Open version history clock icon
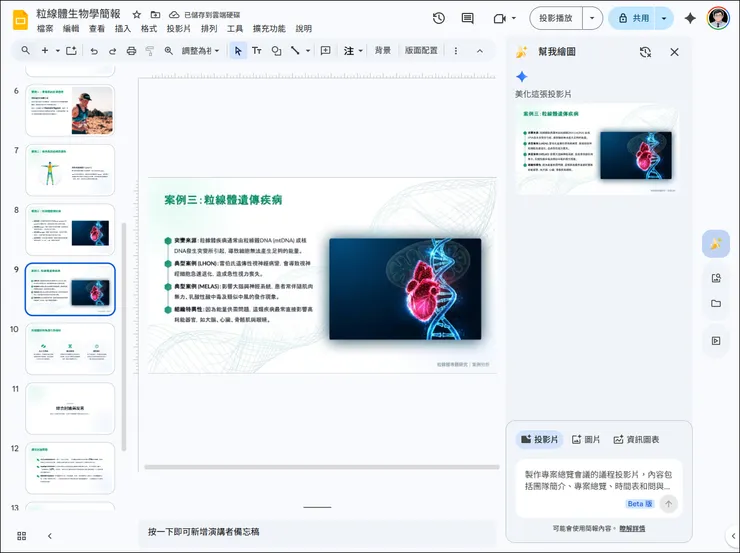The height and width of the screenshot is (553, 740). (x=439, y=18)
